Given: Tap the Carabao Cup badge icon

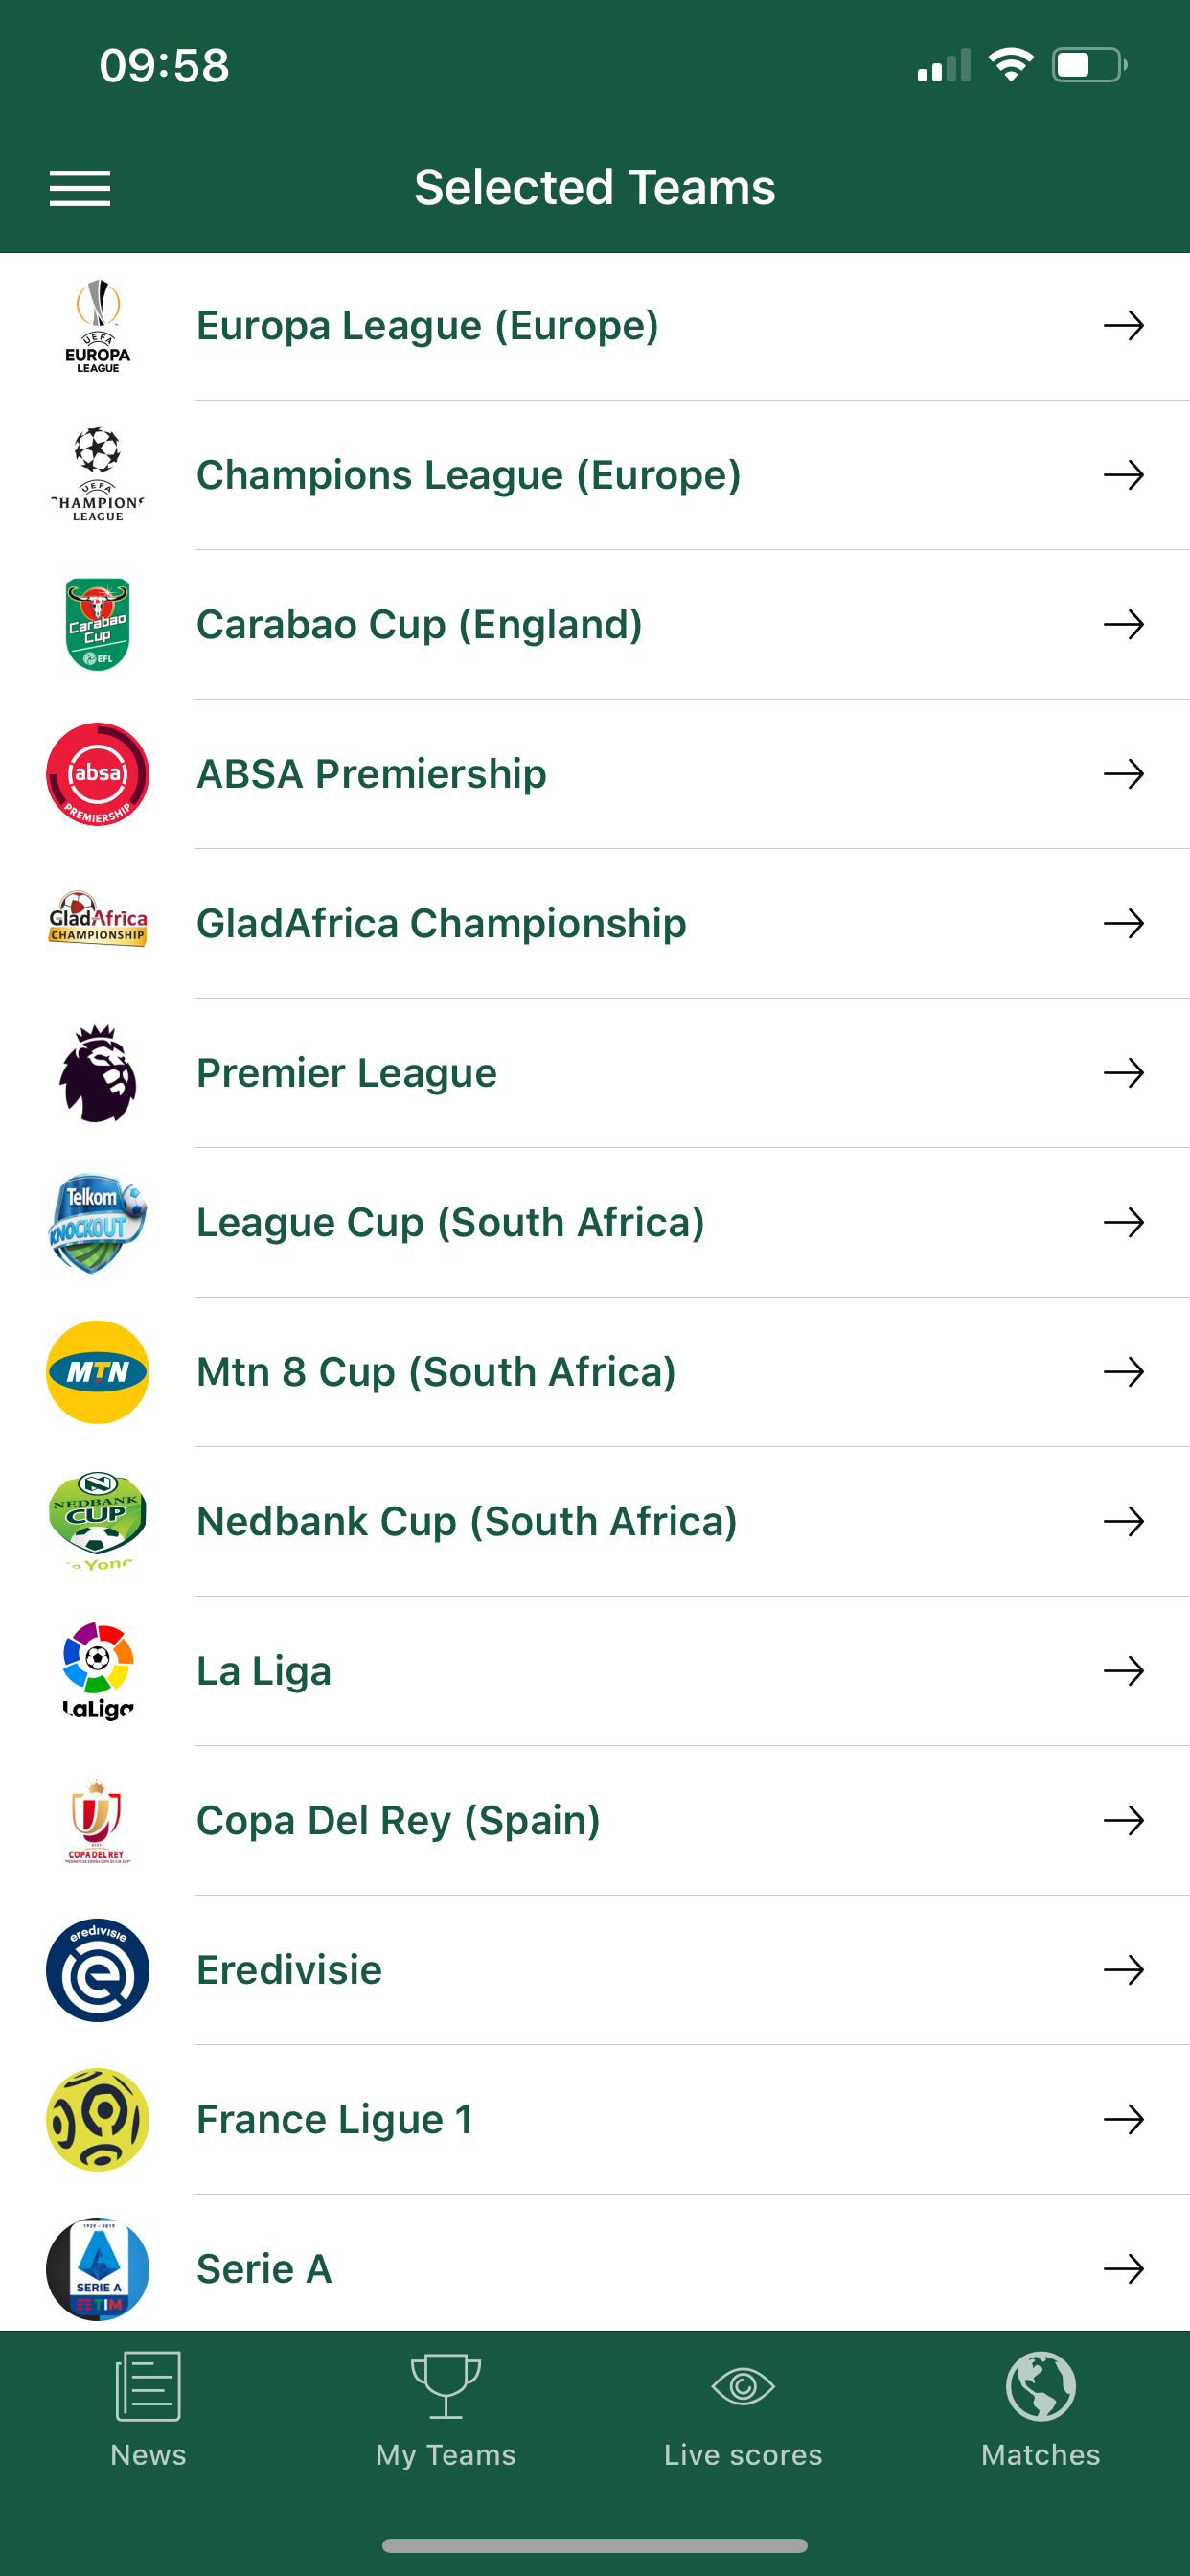Looking at the screenshot, I should coord(98,624).
